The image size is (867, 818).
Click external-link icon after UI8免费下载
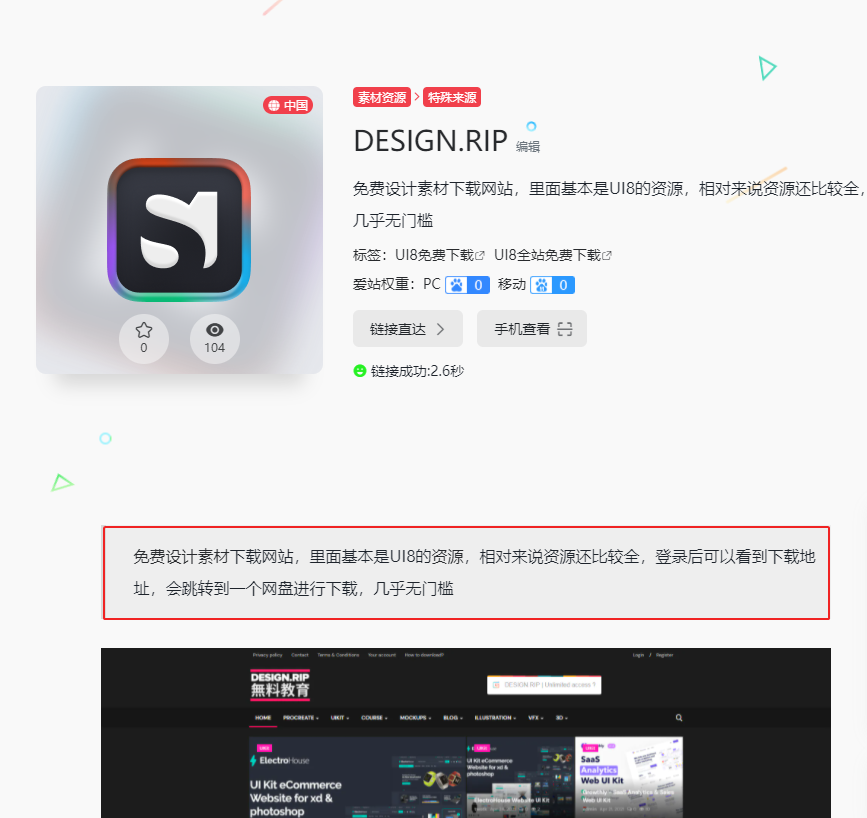click(x=480, y=256)
